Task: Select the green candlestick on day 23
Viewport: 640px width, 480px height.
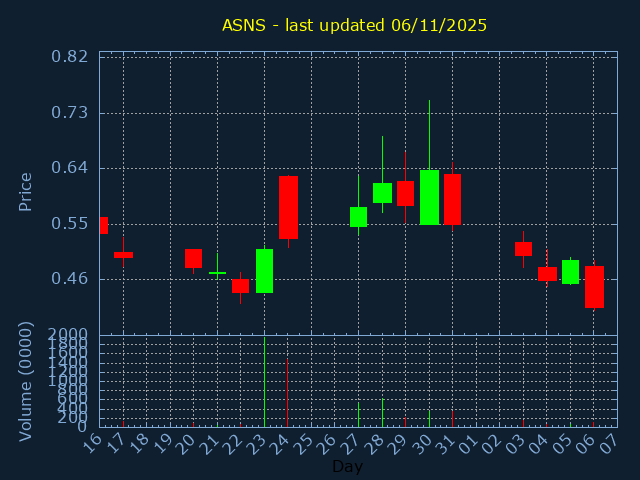Action: pyautogui.click(x=264, y=271)
